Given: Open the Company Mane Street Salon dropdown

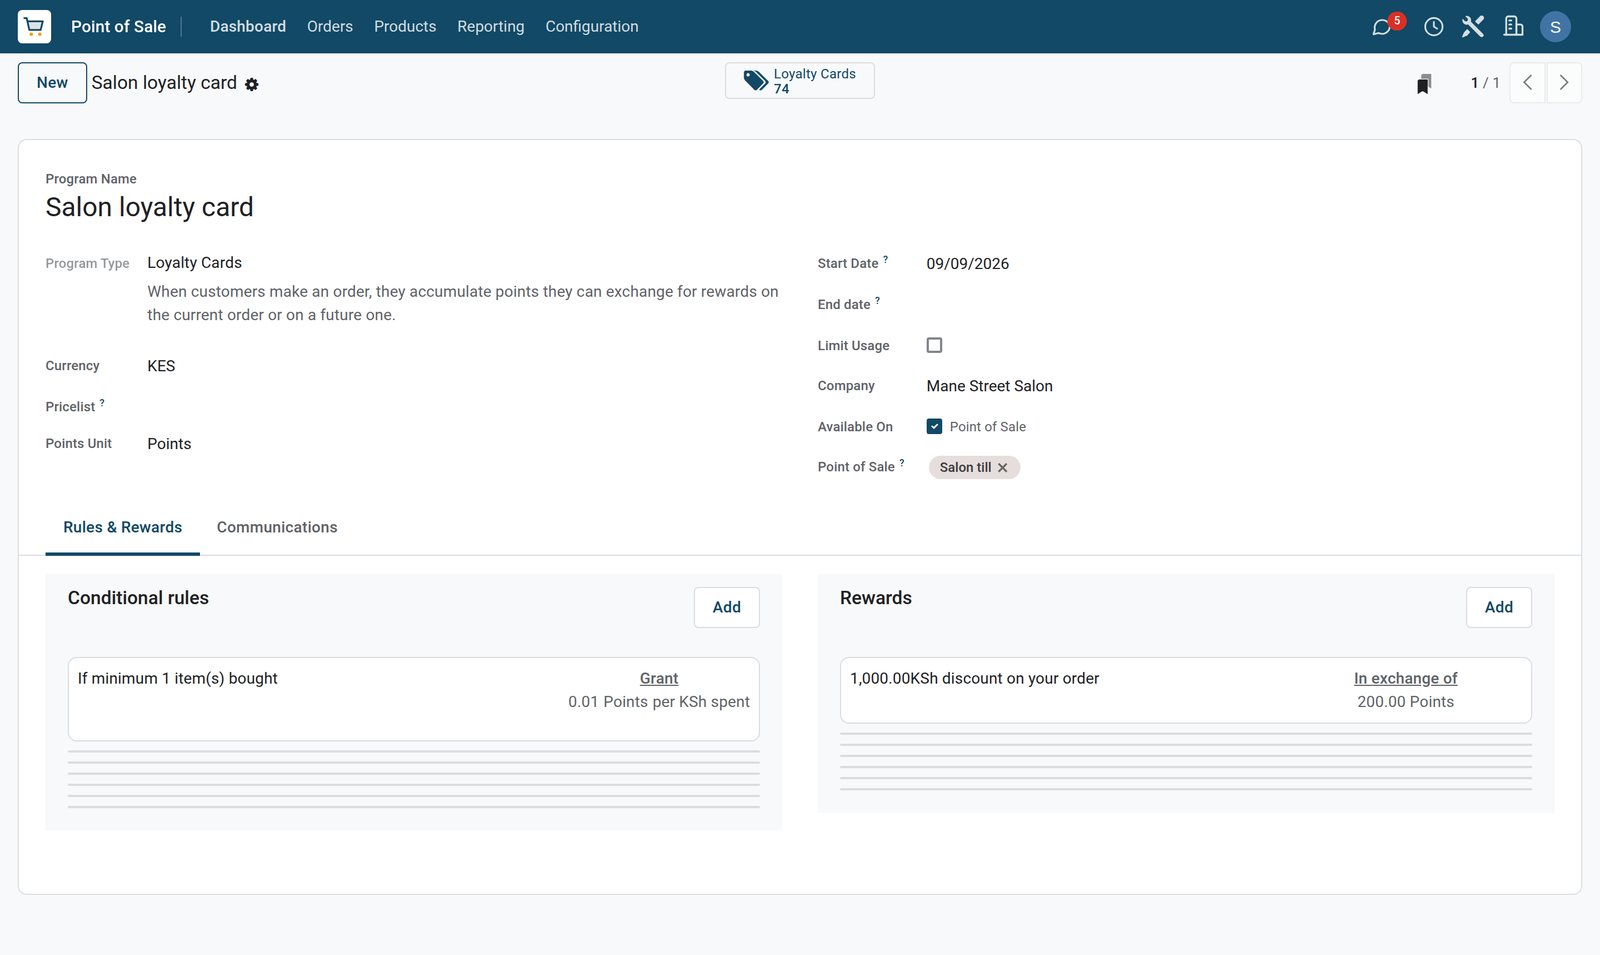Looking at the screenshot, I should point(1240,386).
